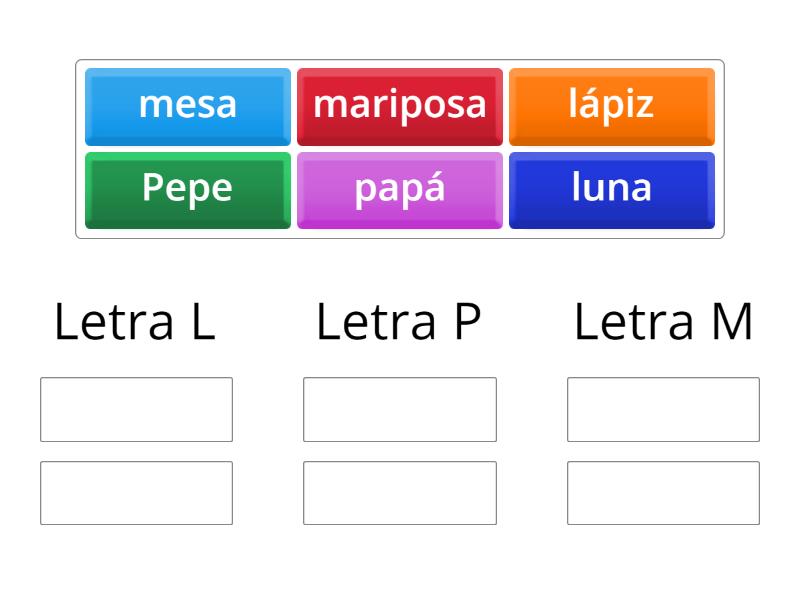Click the bottom answer slot under Letra P
Screen dimensions: 800x600
coord(400,492)
